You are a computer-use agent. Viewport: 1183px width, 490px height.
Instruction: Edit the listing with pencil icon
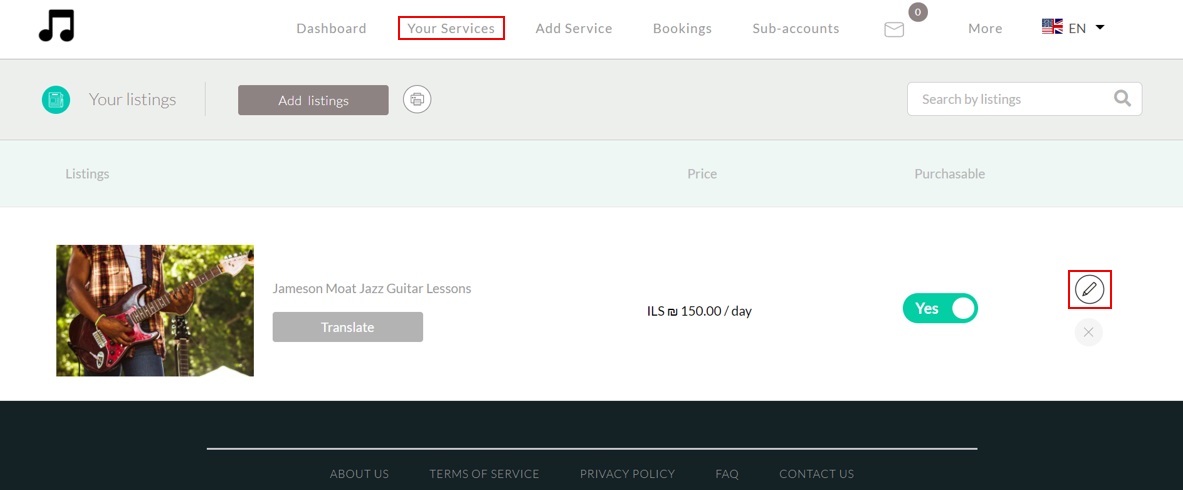click(x=1089, y=290)
